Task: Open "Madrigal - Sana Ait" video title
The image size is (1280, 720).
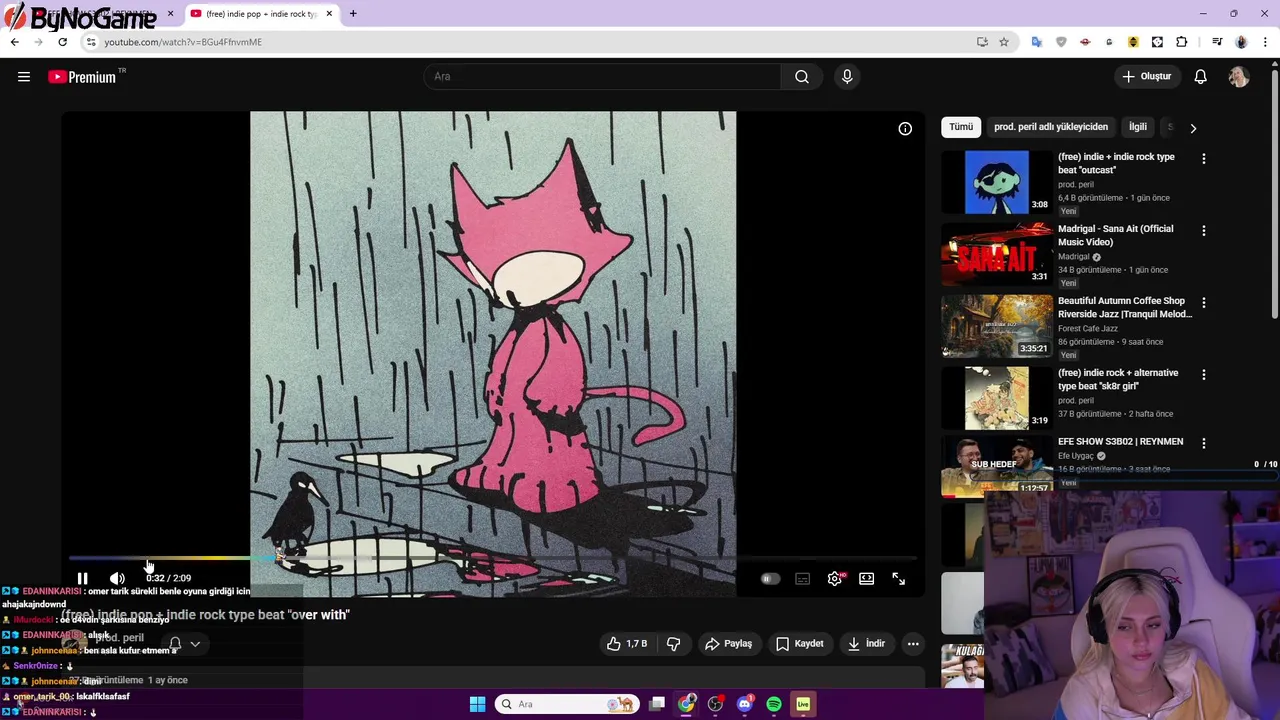Action: (1116, 235)
